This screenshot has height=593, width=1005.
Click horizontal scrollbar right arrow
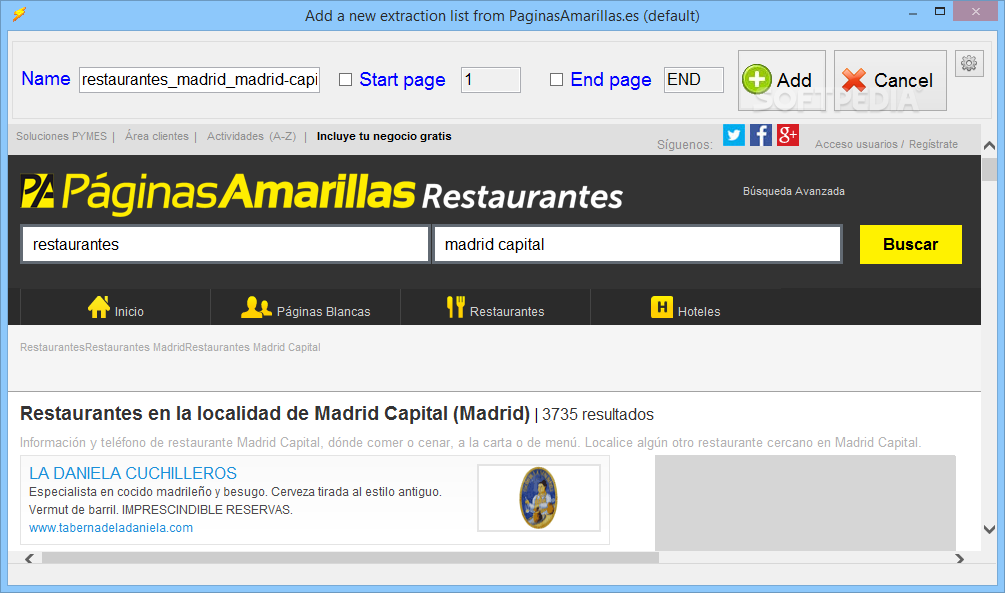coord(959,558)
